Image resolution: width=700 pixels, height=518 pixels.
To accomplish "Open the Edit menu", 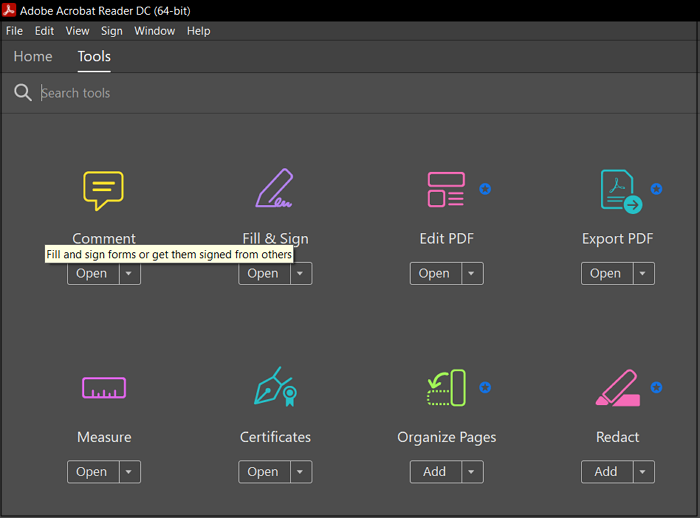I will click(x=44, y=31).
